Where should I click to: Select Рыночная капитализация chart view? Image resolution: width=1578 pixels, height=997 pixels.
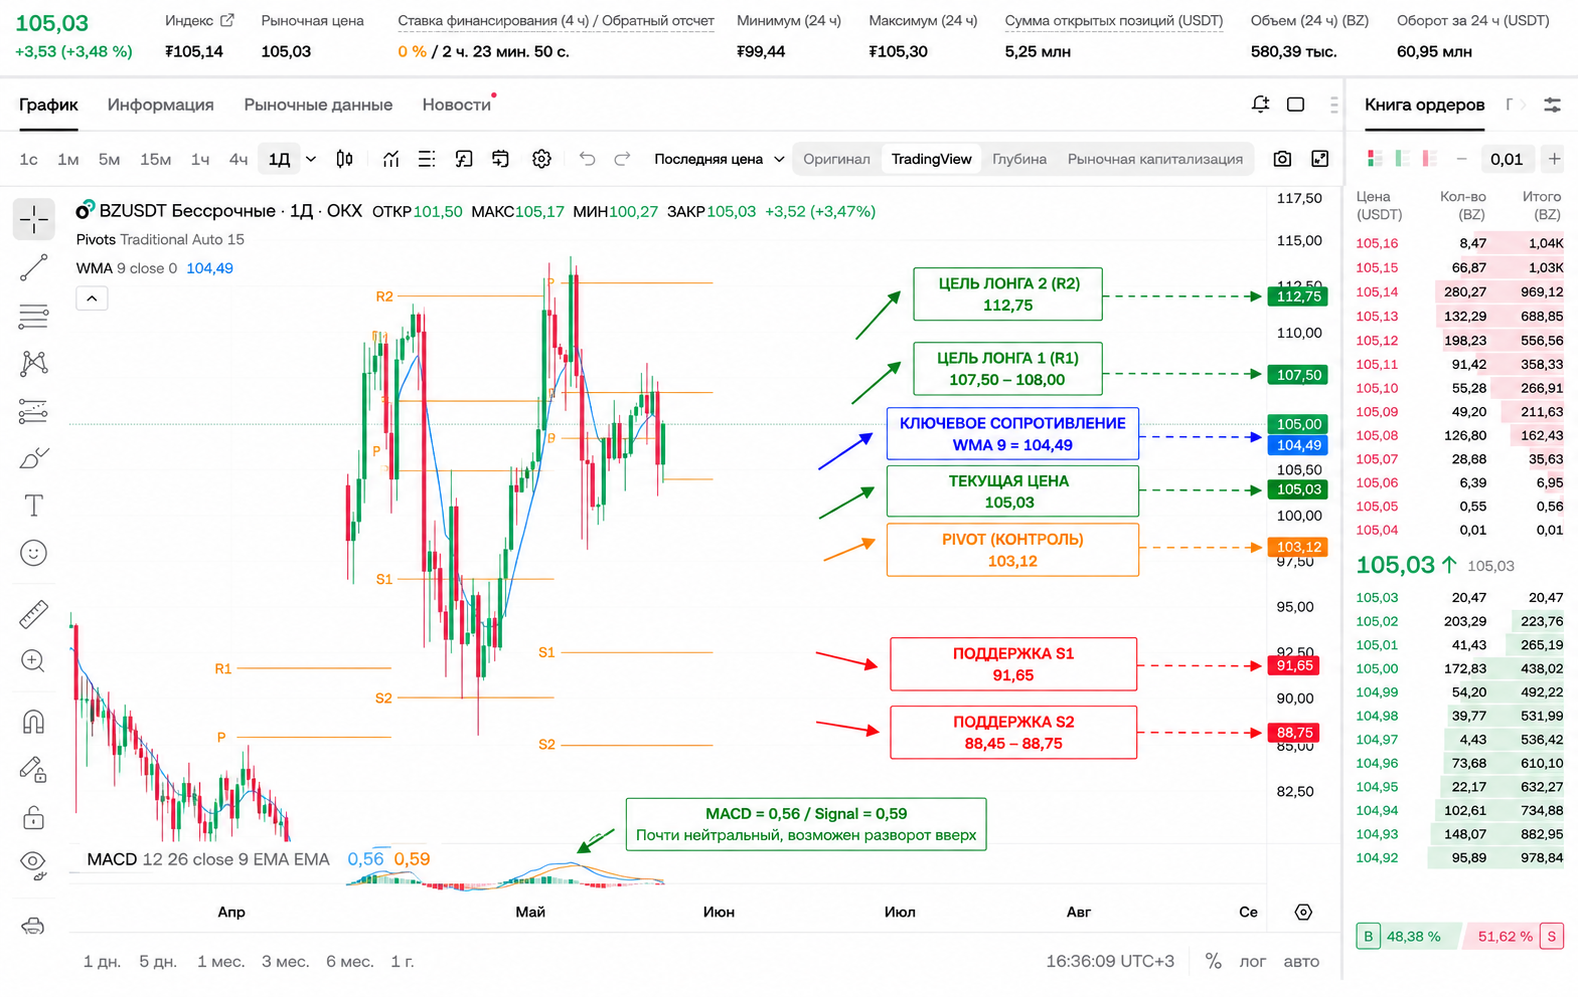coord(1155,159)
